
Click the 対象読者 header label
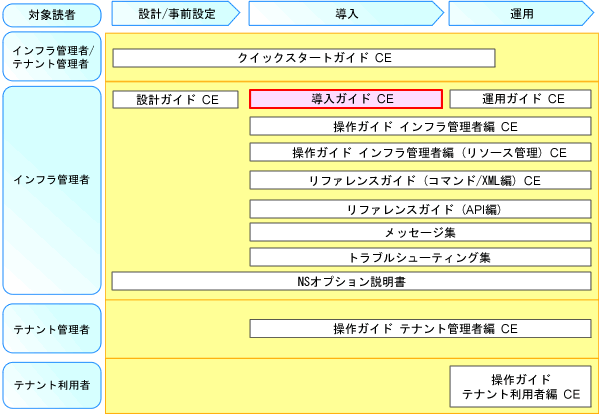coord(52,15)
